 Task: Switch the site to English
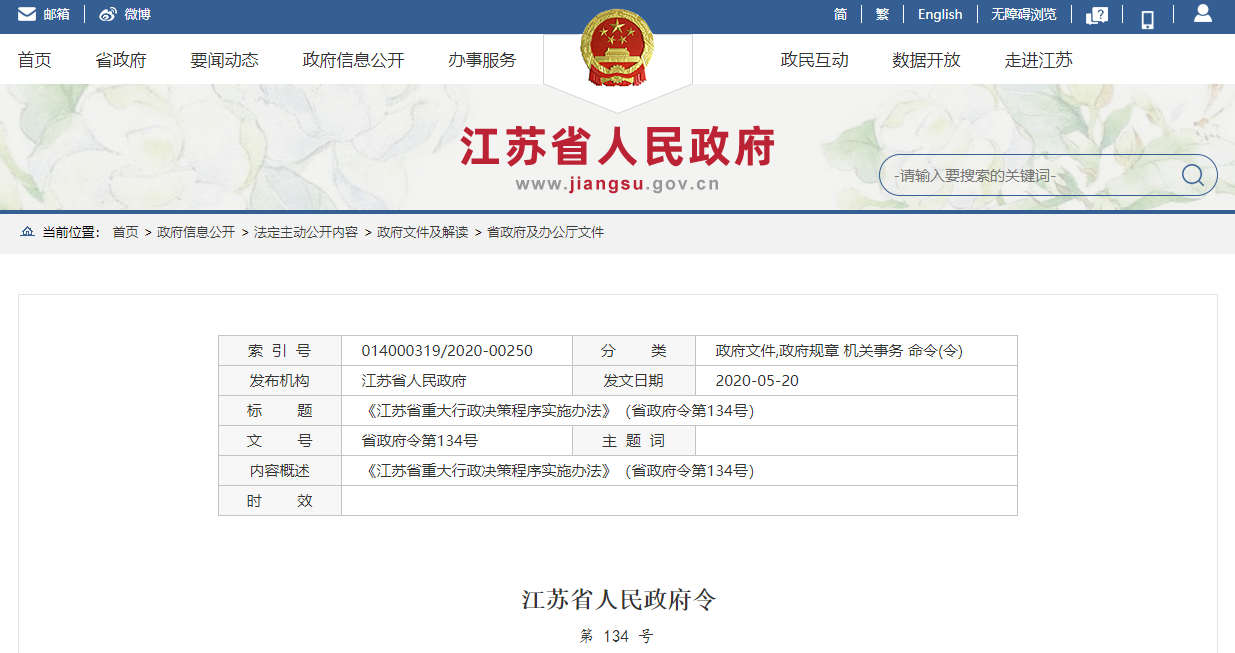(940, 14)
